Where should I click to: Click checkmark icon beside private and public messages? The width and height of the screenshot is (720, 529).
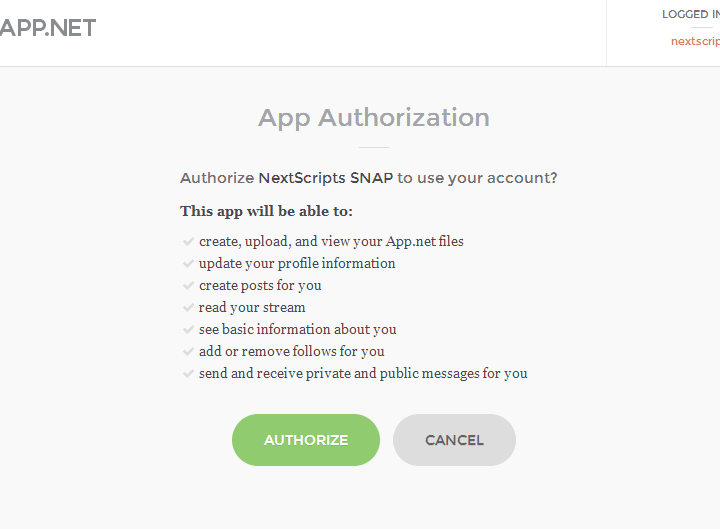188,374
